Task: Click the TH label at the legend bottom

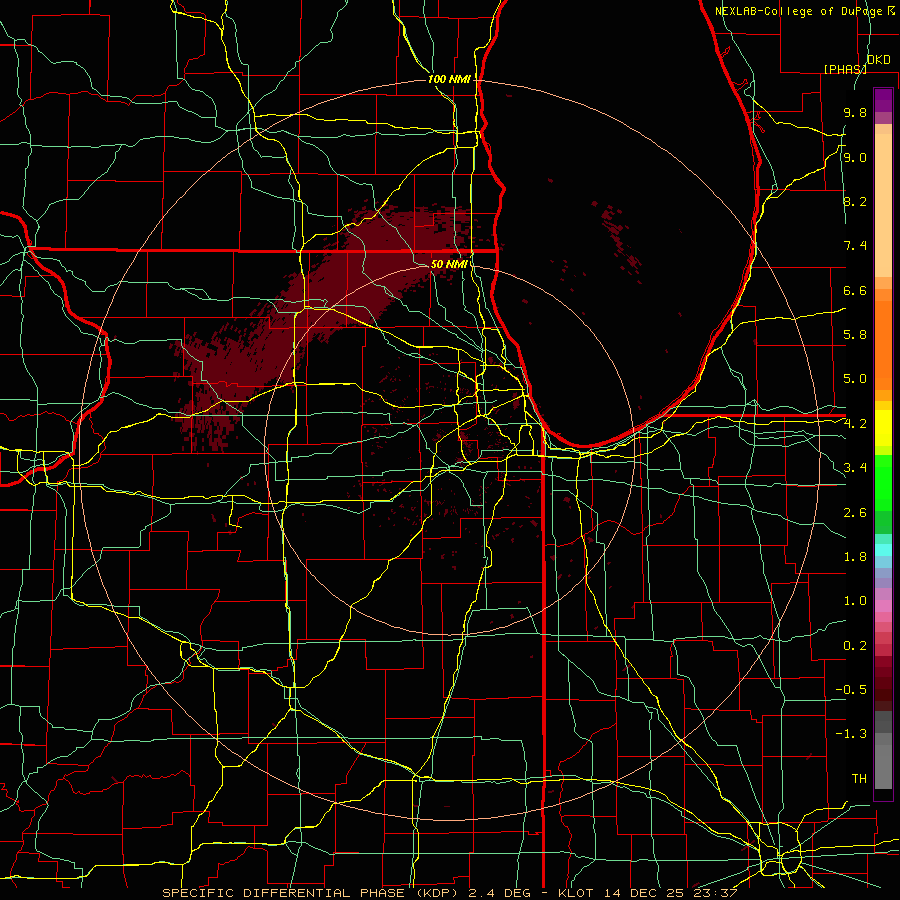Action: [x=859, y=779]
